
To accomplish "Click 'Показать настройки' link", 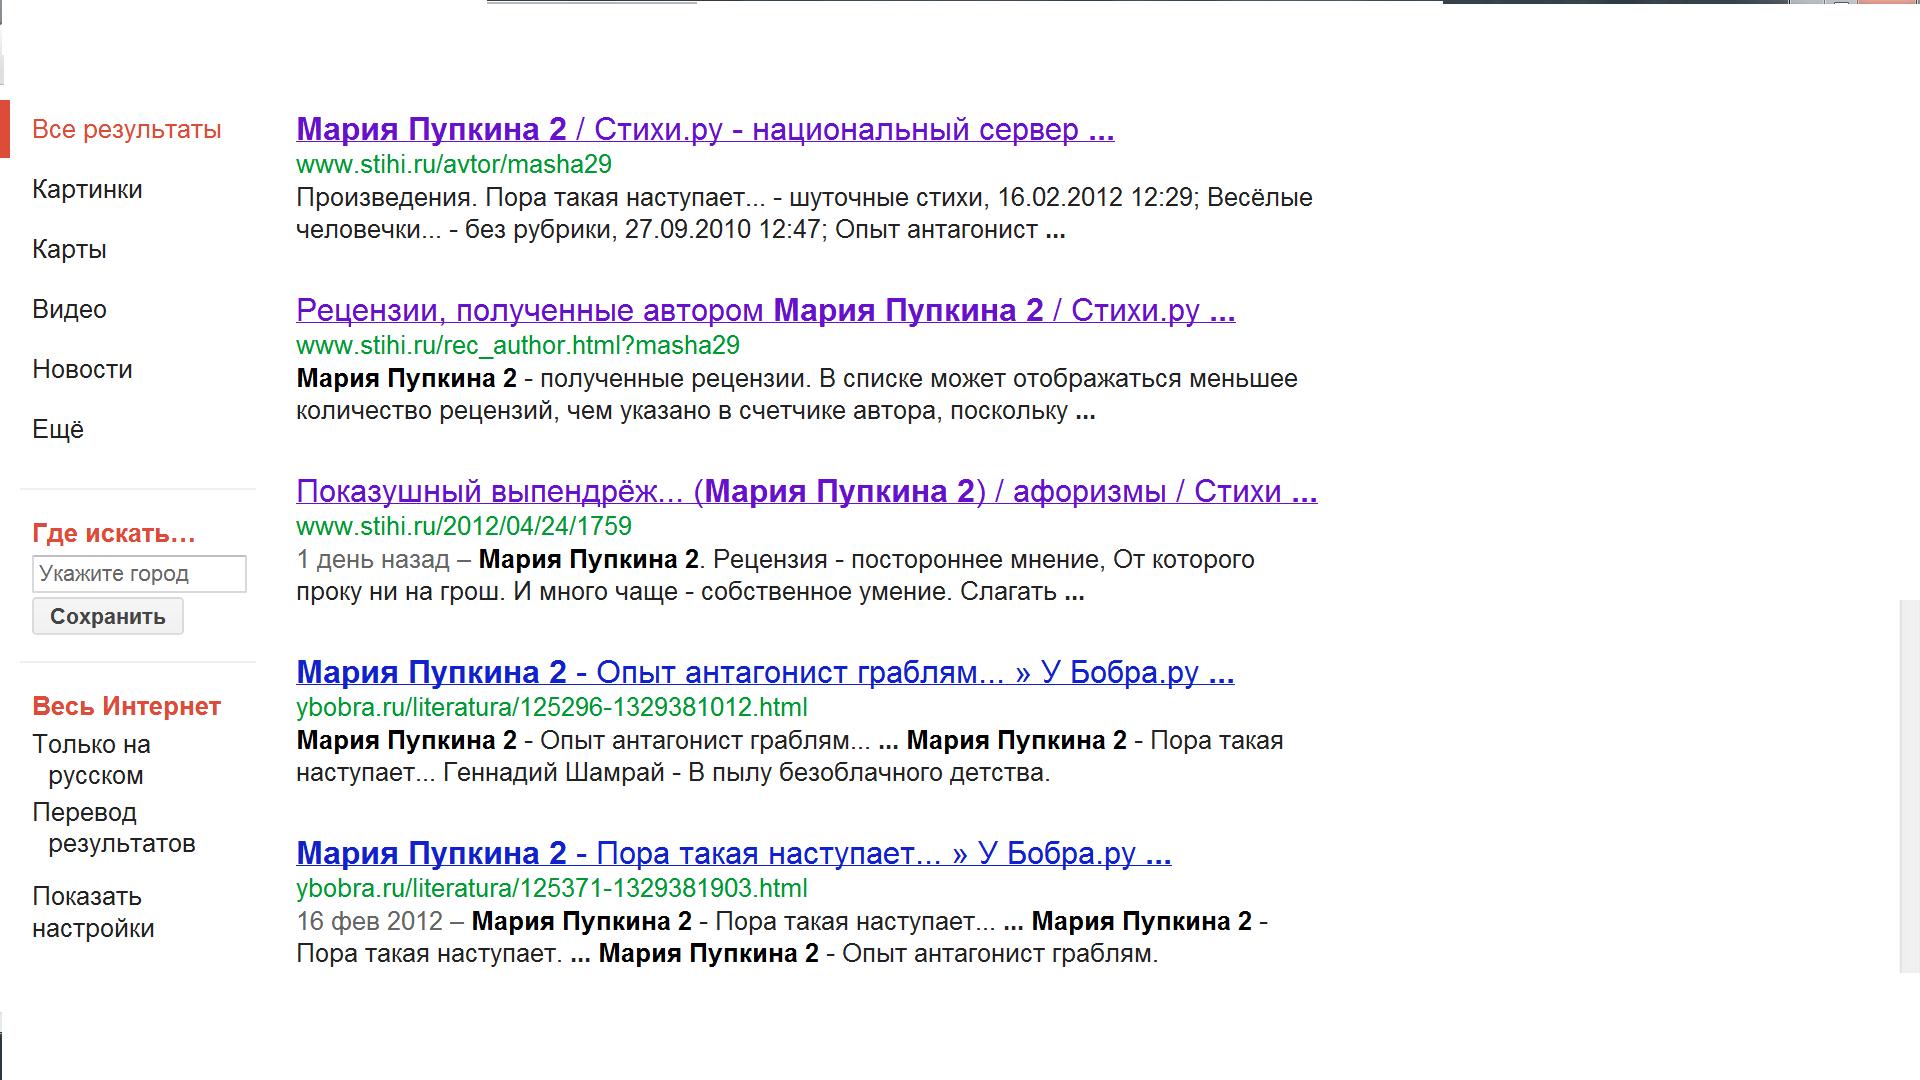I will pyautogui.click(x=93, y=912).
